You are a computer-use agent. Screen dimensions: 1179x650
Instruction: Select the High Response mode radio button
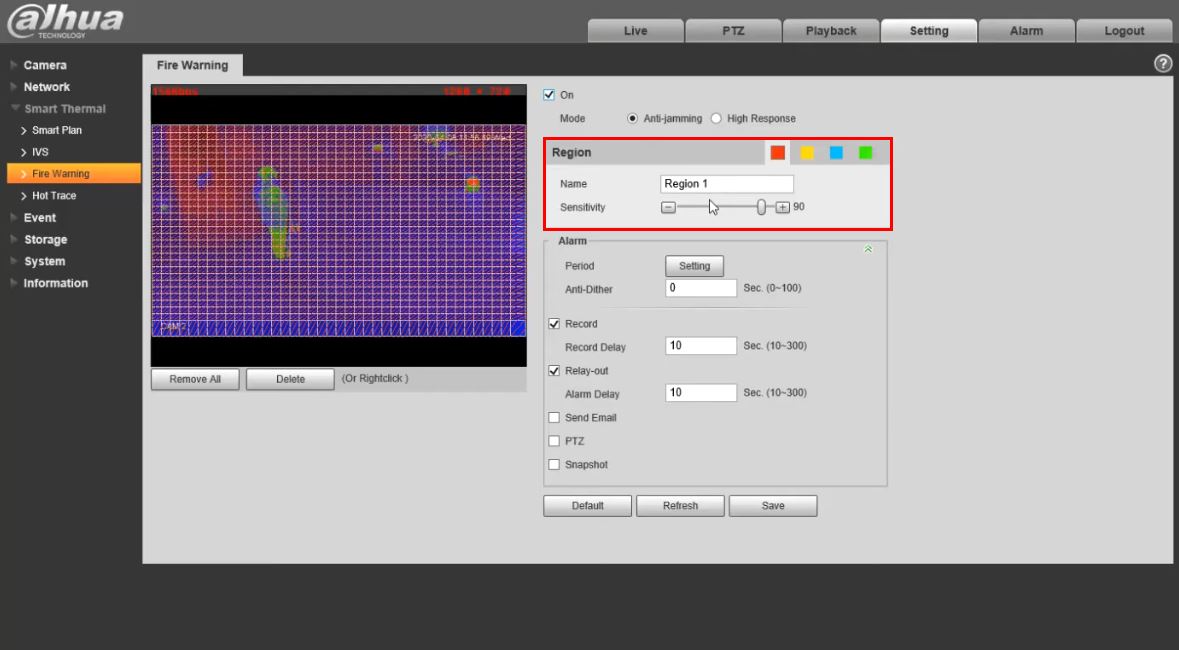(716, 118)
